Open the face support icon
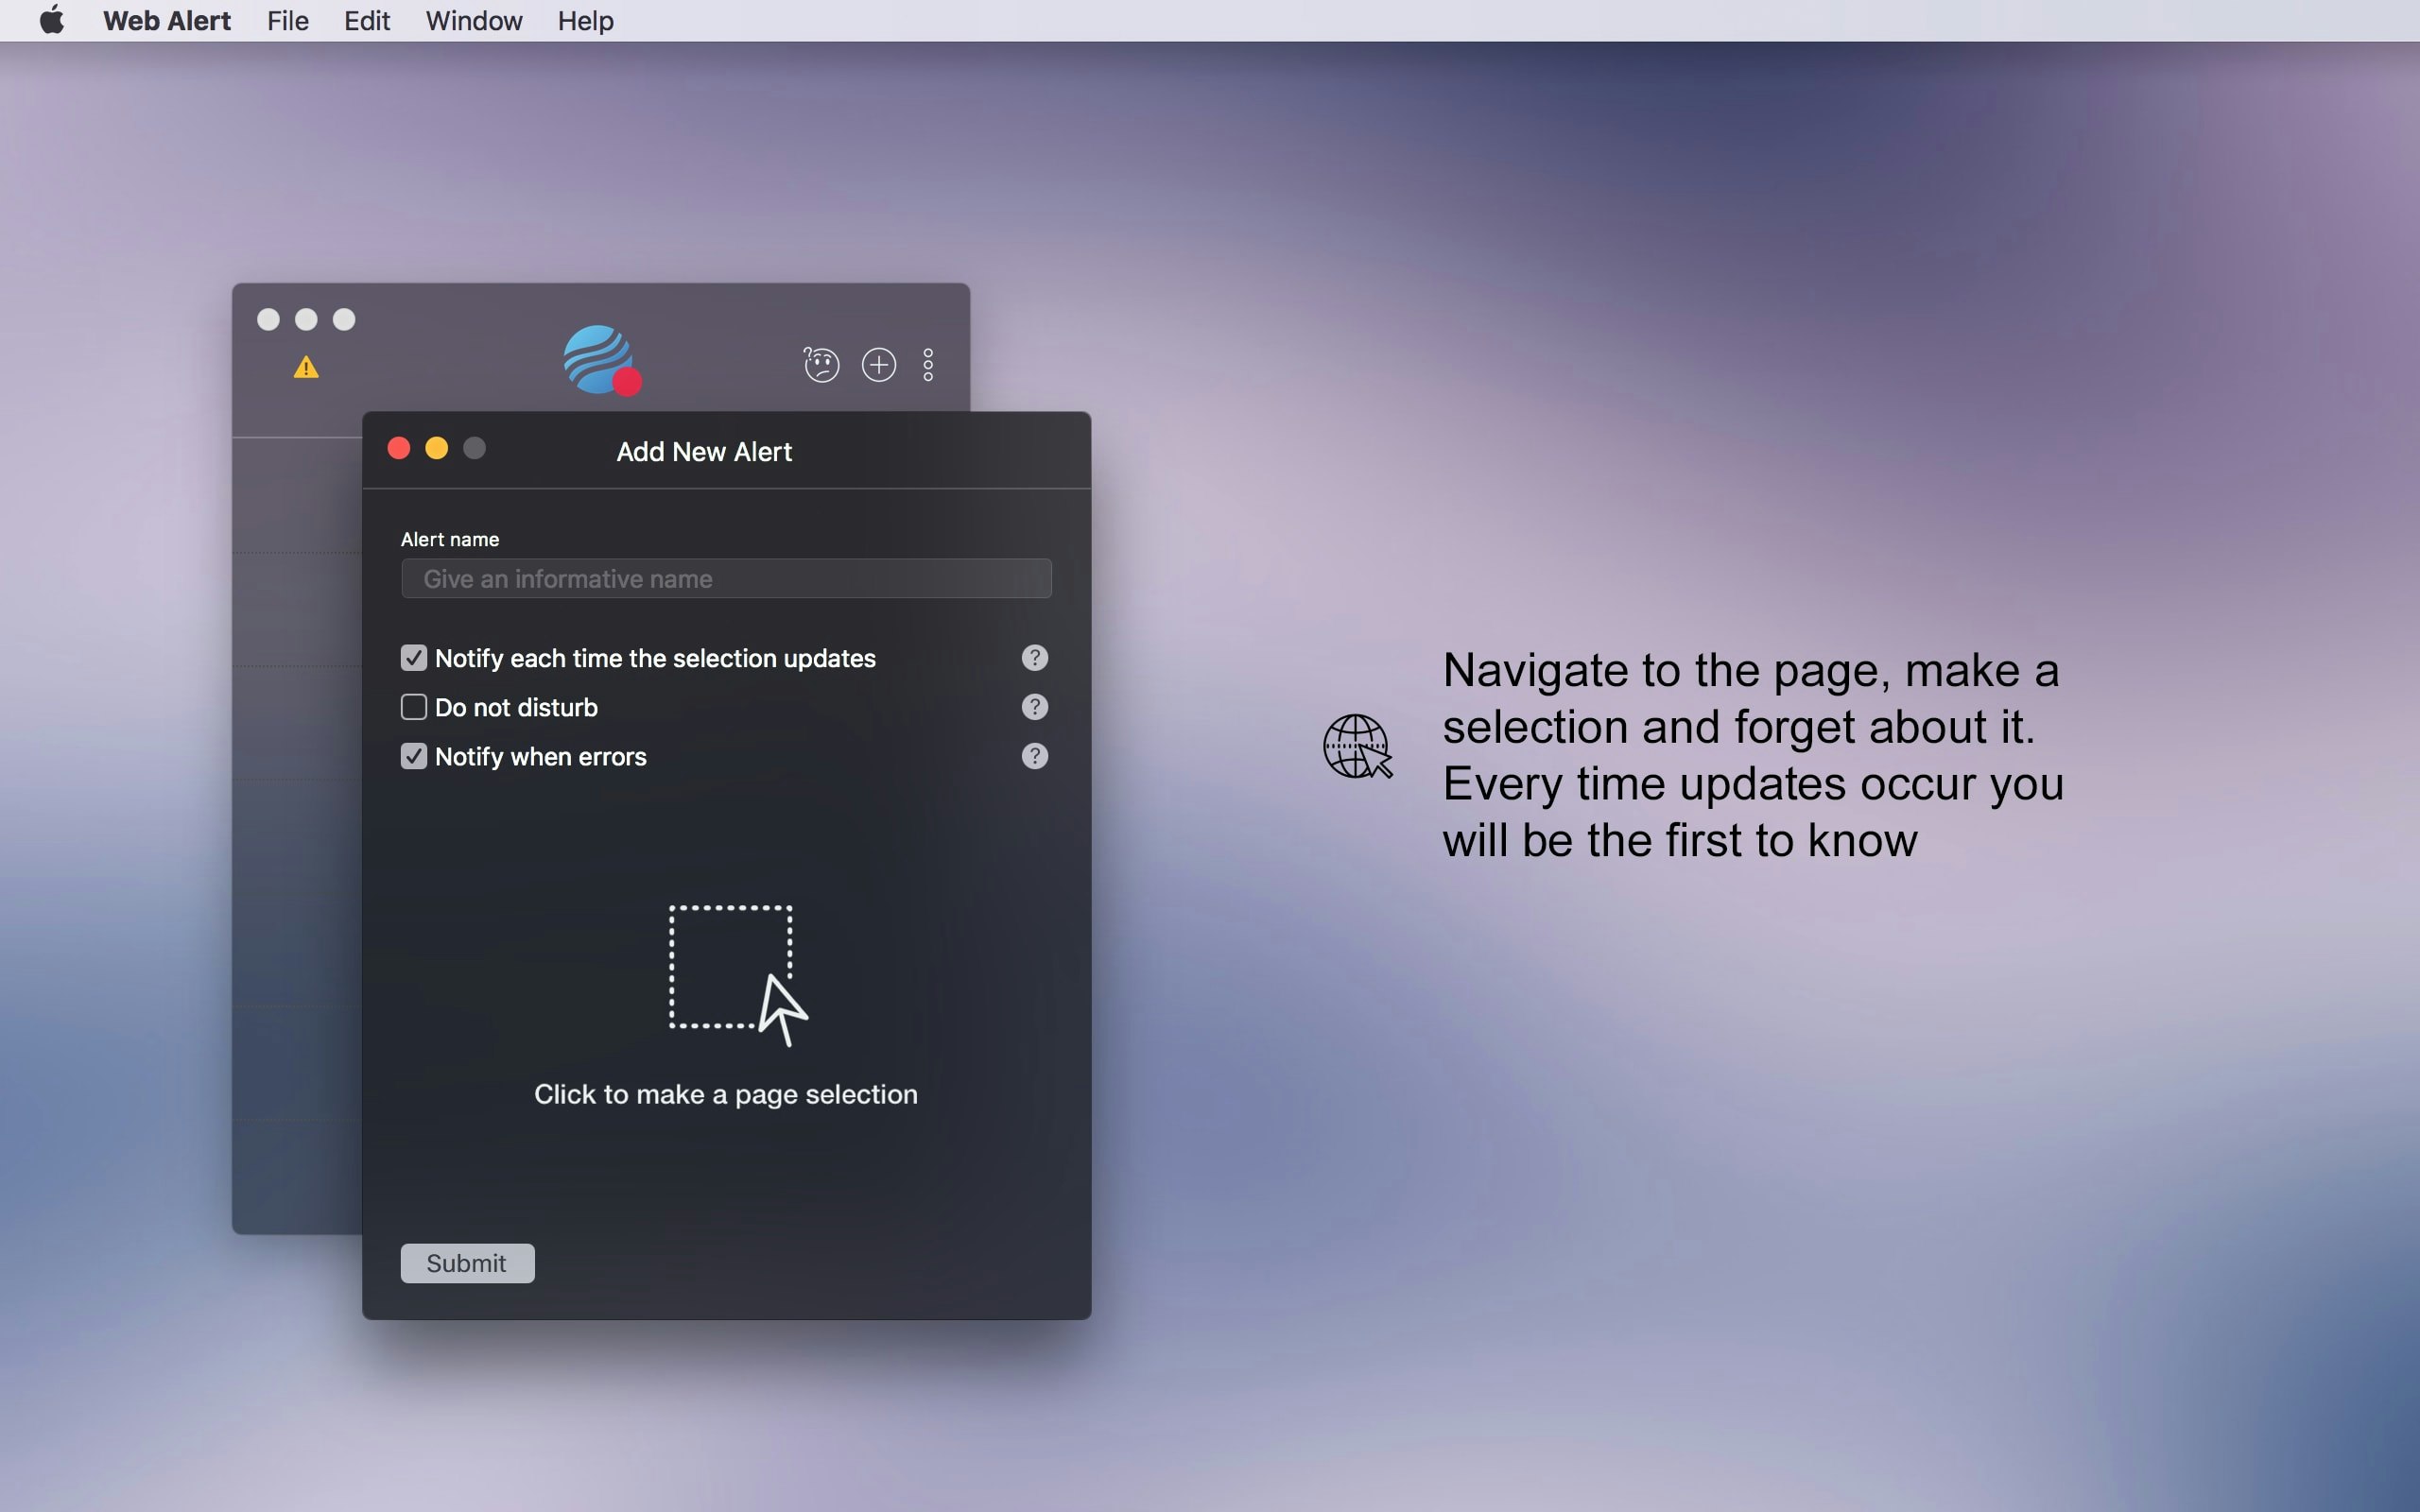The image size is (2420, 1512). [821, 364]
